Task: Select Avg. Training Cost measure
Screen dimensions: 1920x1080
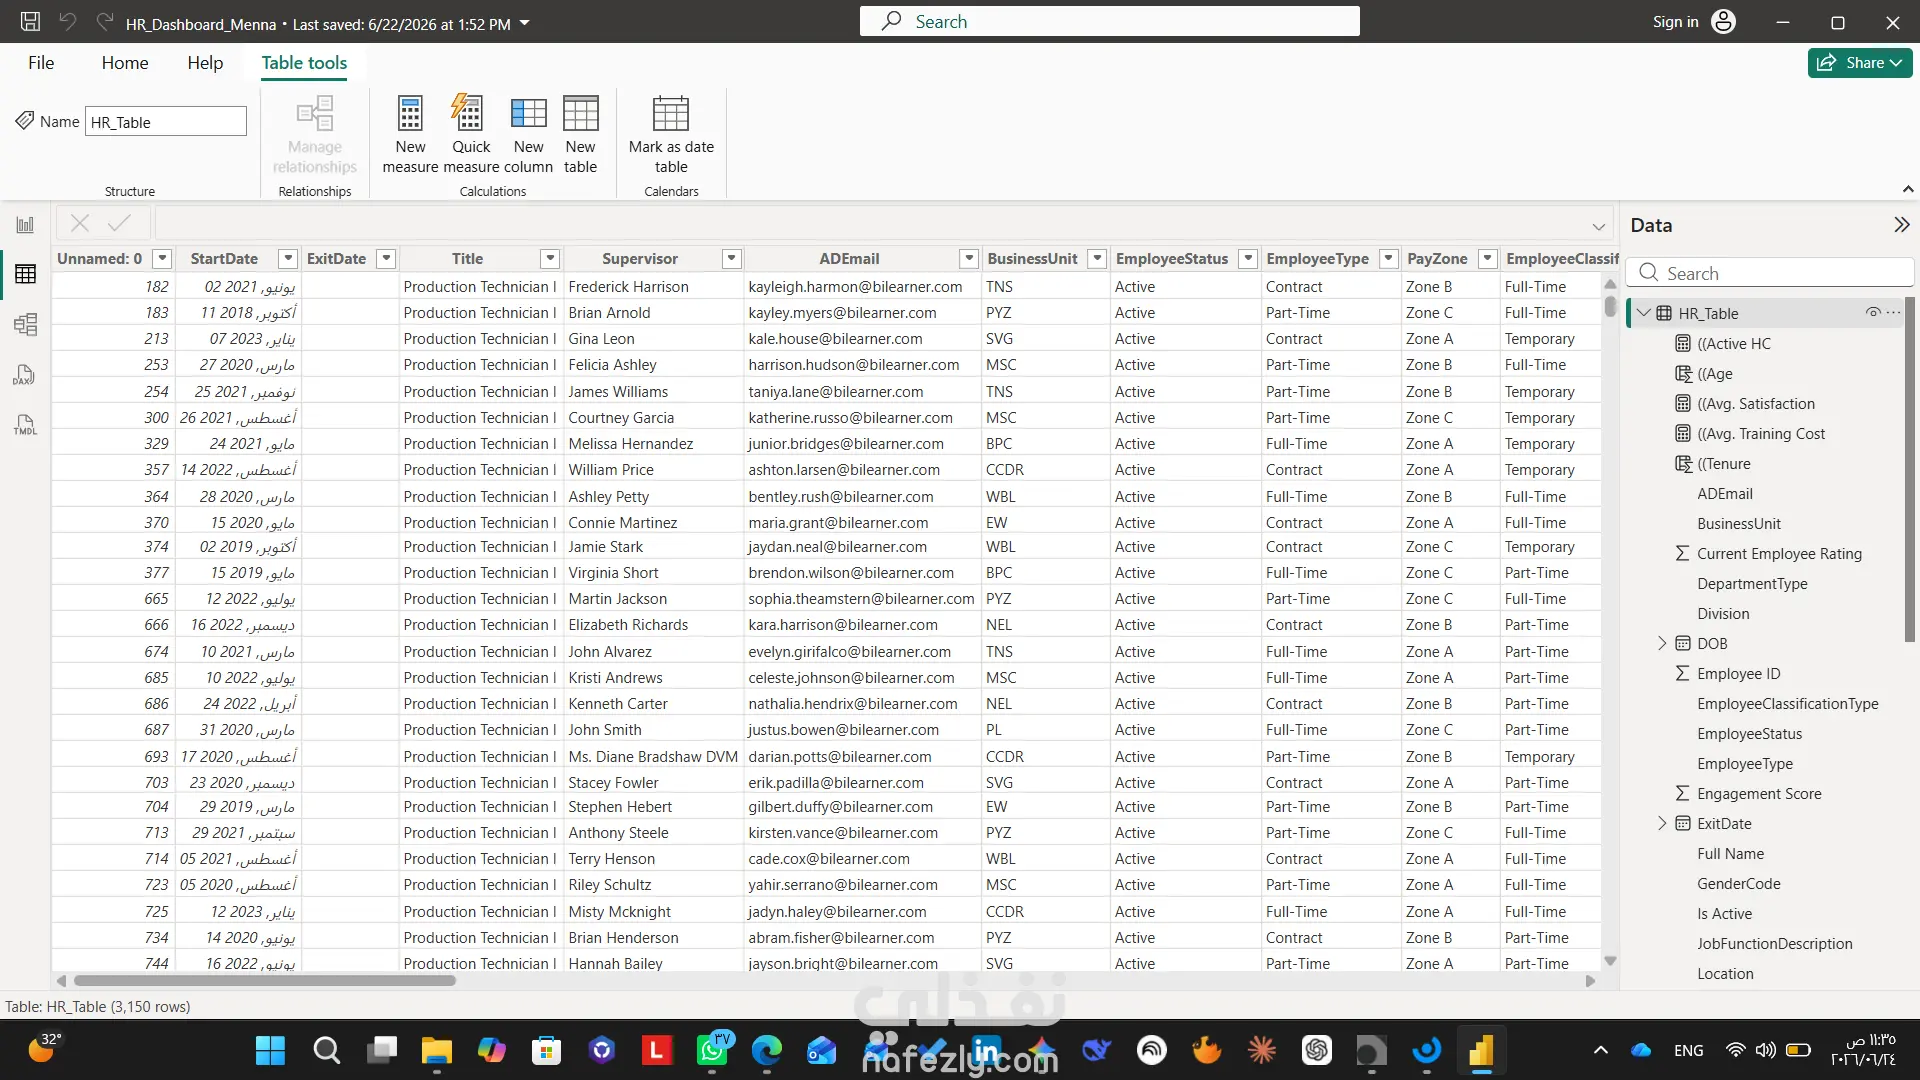Action: 1761,433
